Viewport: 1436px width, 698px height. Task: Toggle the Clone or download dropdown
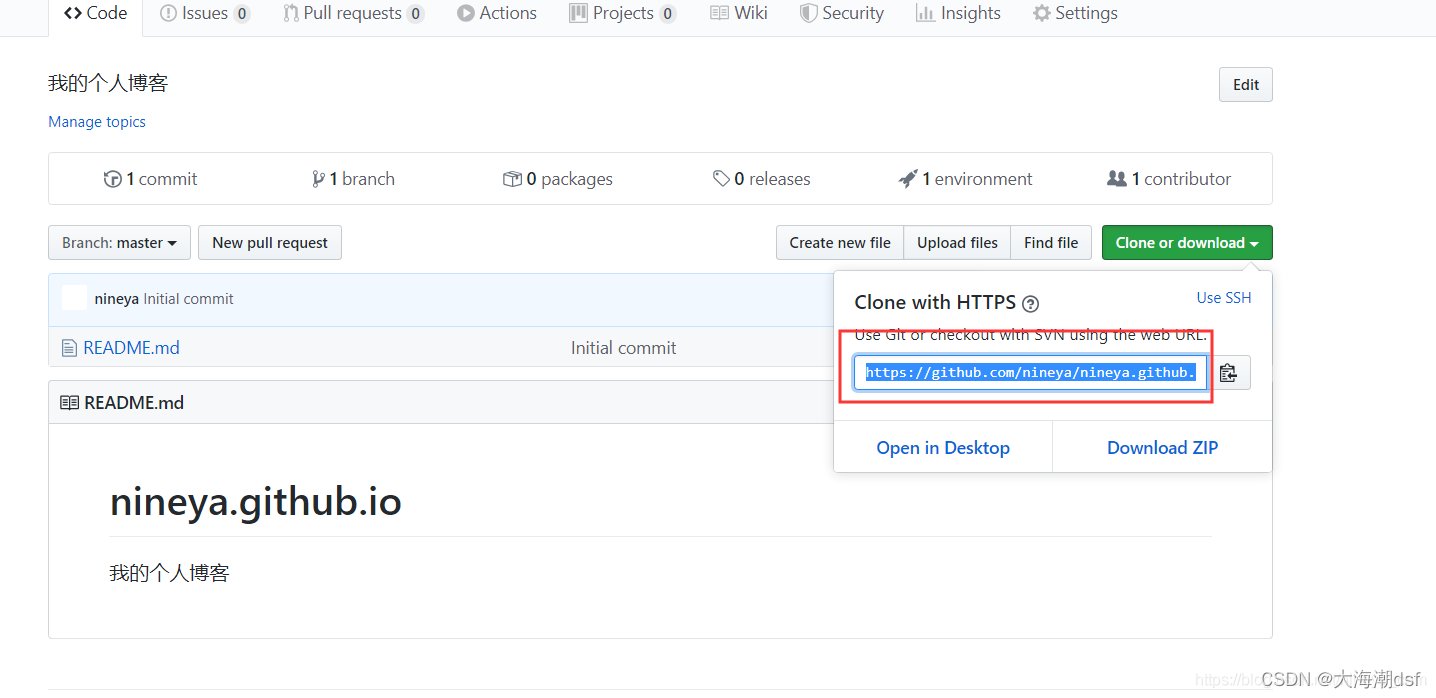pos(1187,243)
